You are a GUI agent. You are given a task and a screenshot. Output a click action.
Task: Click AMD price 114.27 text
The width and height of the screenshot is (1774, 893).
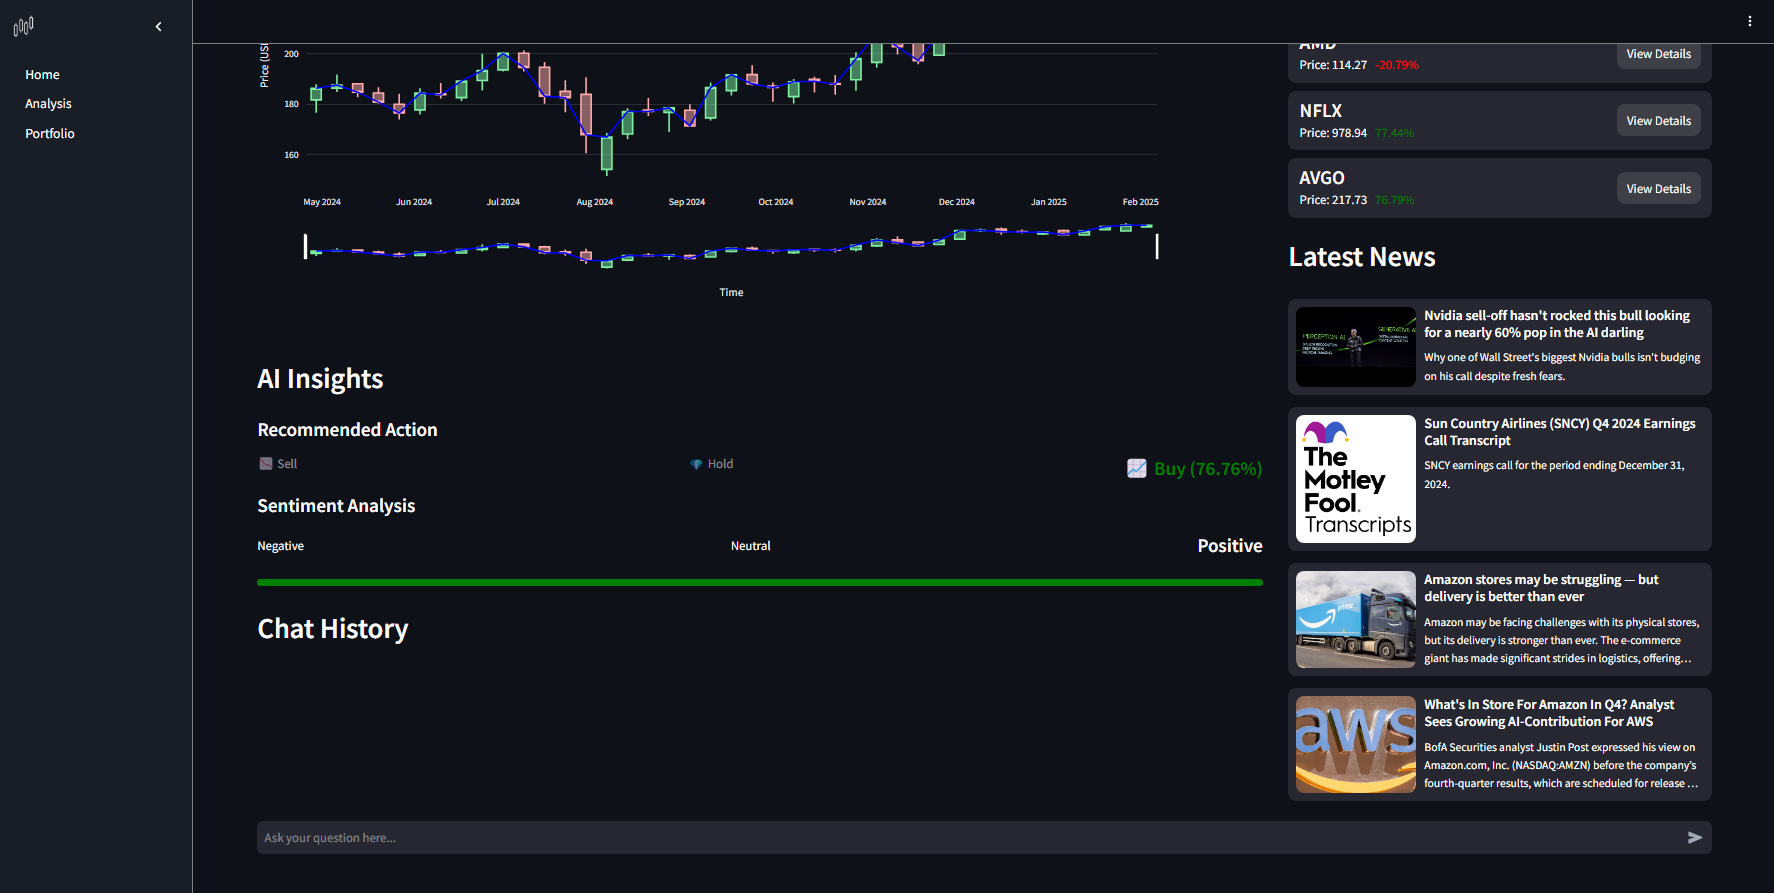1333,65
